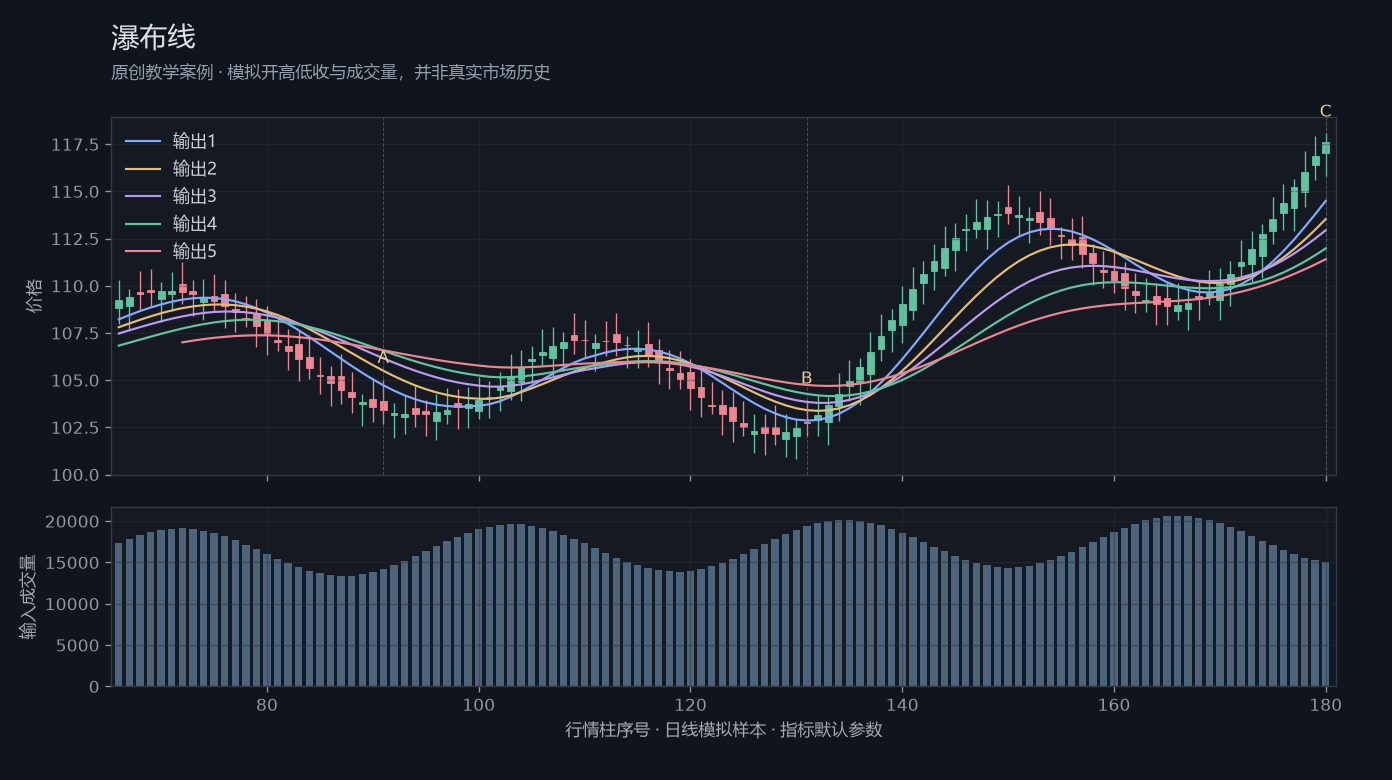Select legend entry 输出3
1392x780 pixels.
[194, 196]
